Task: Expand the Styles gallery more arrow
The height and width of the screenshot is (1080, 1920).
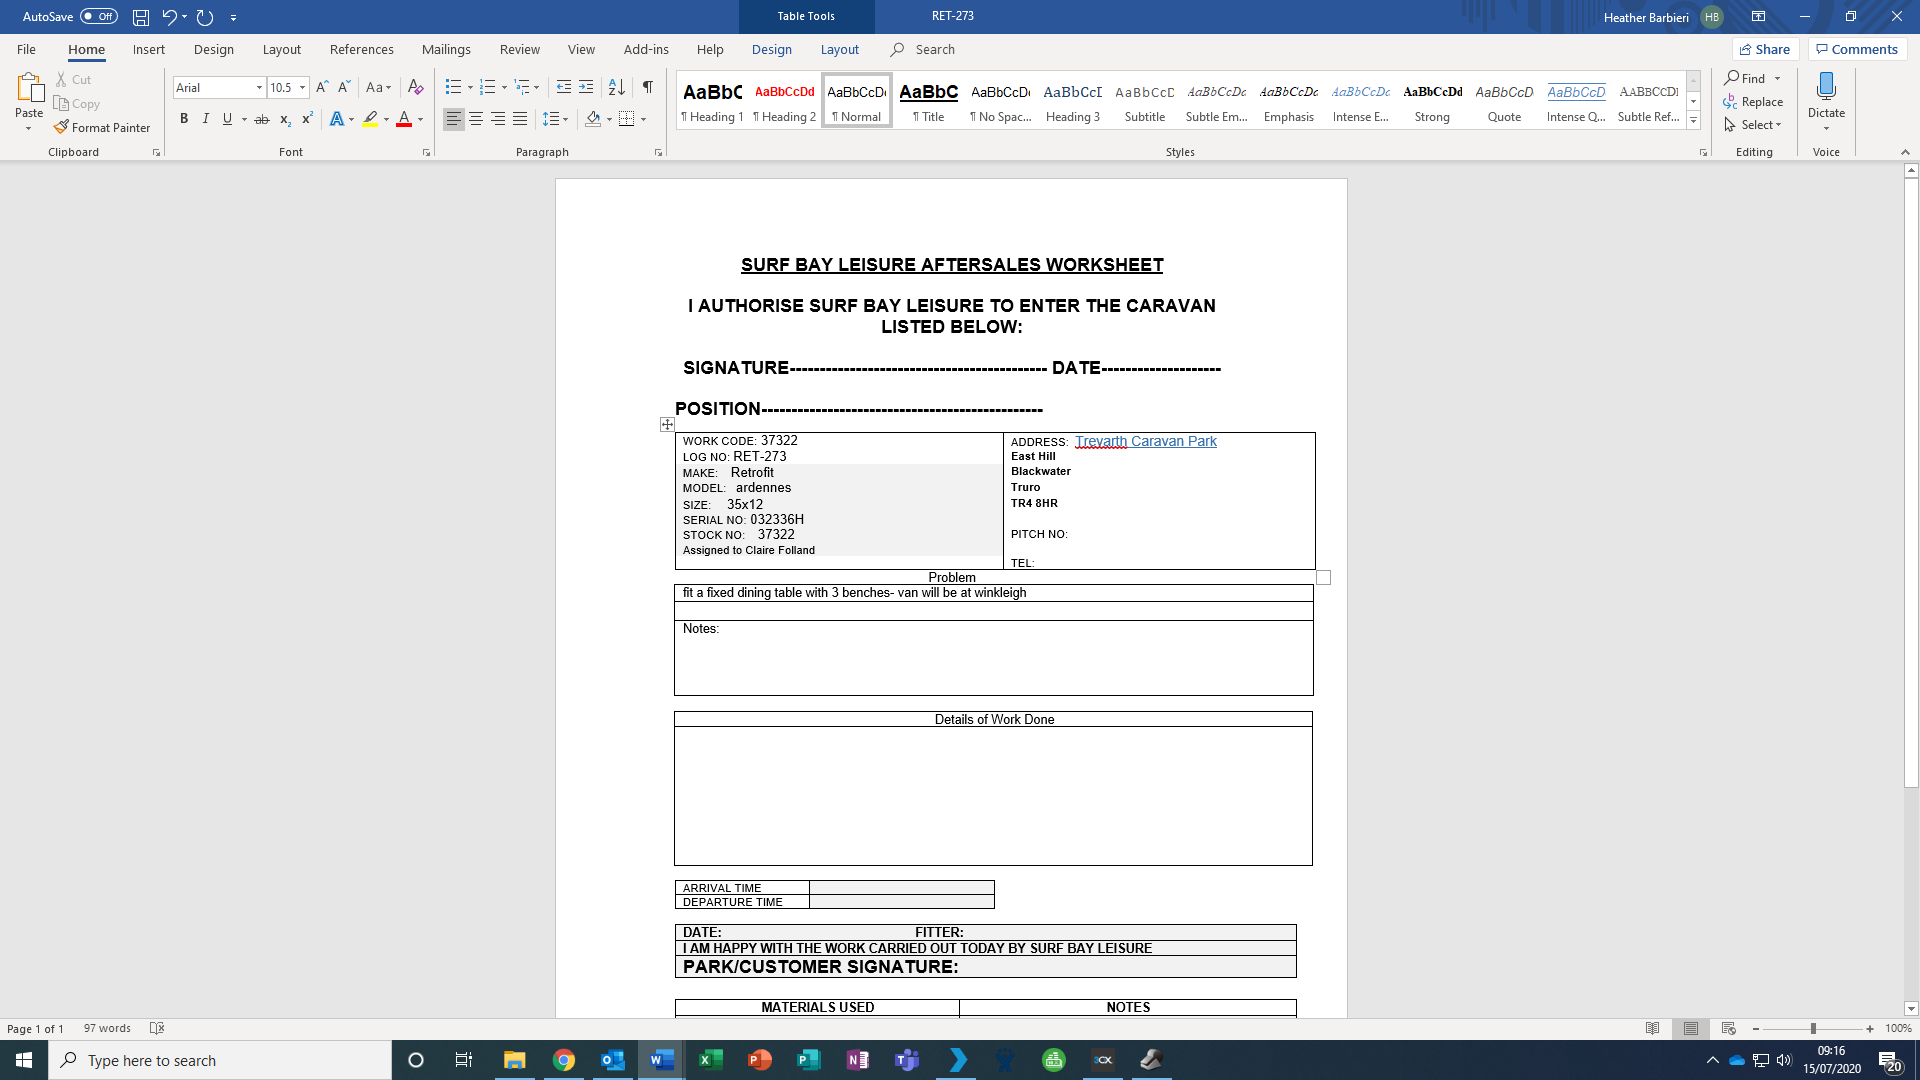Action: [1693, 121]
